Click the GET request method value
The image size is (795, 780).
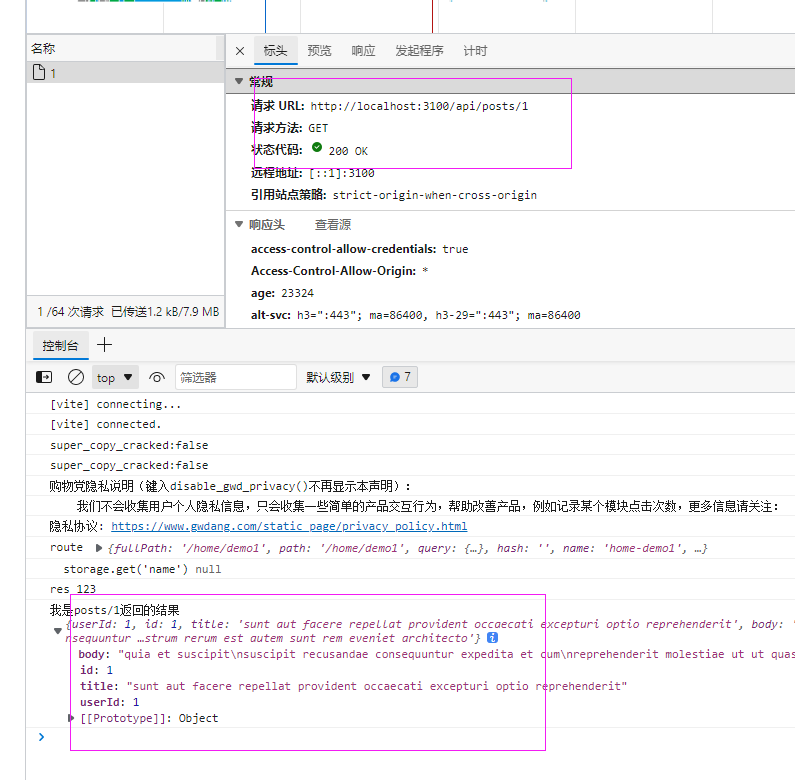tap(318, 128)
